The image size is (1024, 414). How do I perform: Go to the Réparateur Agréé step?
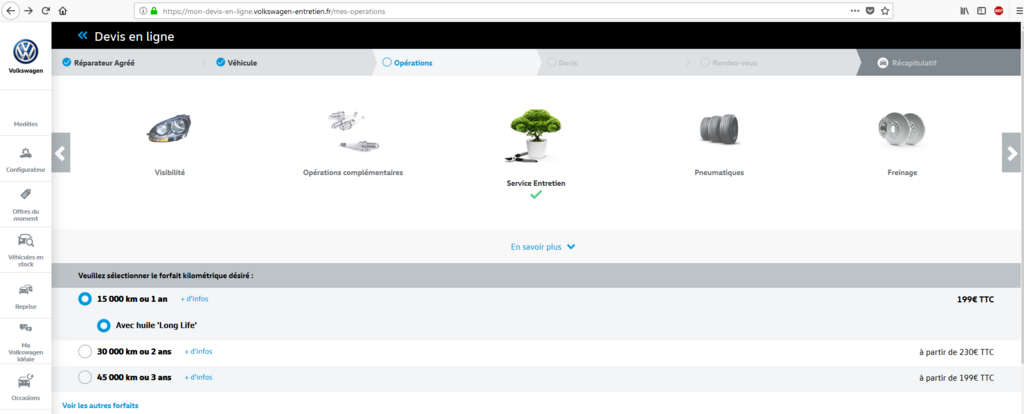99,63
